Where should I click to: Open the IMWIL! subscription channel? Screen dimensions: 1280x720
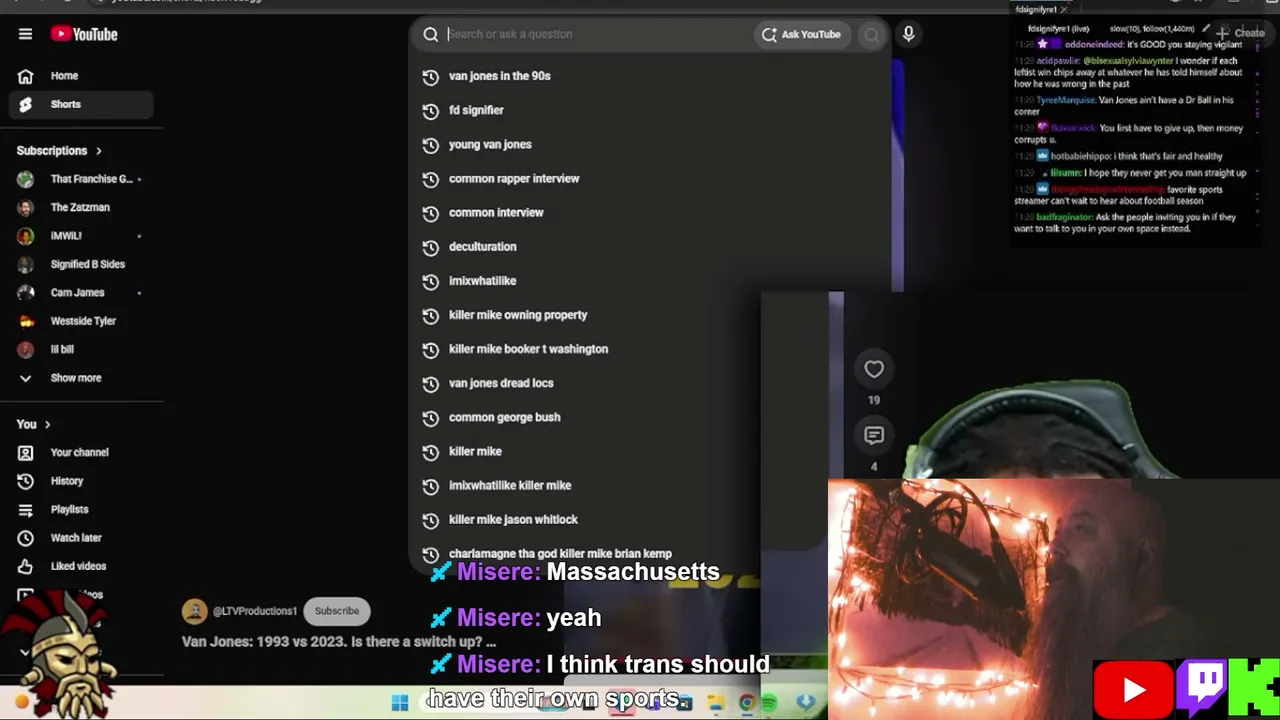point(81,236)
